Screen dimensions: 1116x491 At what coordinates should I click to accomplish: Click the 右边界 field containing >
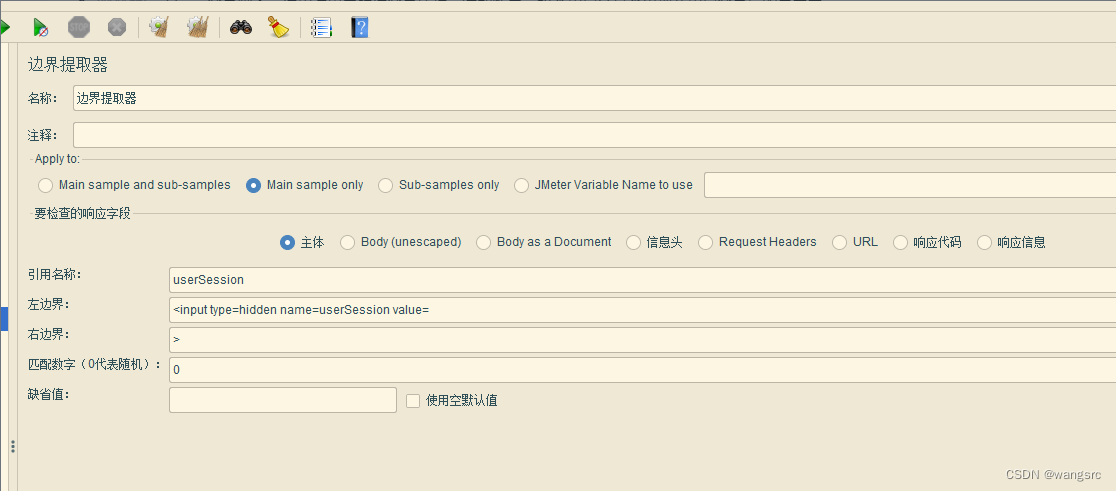[643, 340]
